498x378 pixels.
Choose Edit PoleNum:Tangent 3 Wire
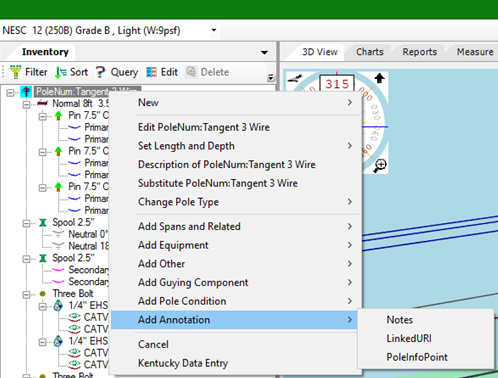[x=235, y=127]
